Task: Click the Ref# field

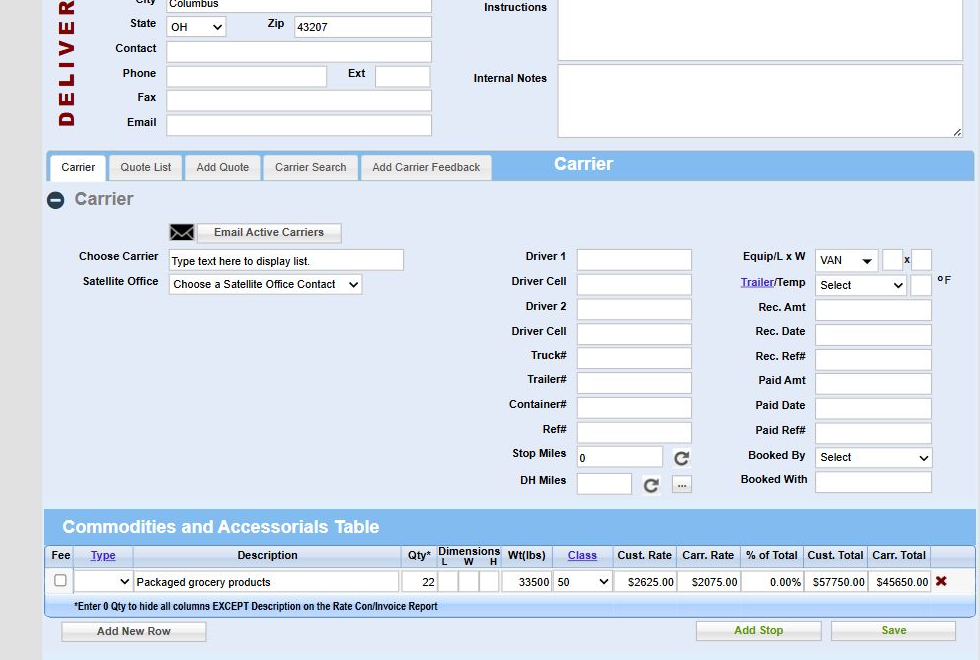Action: 634,432
